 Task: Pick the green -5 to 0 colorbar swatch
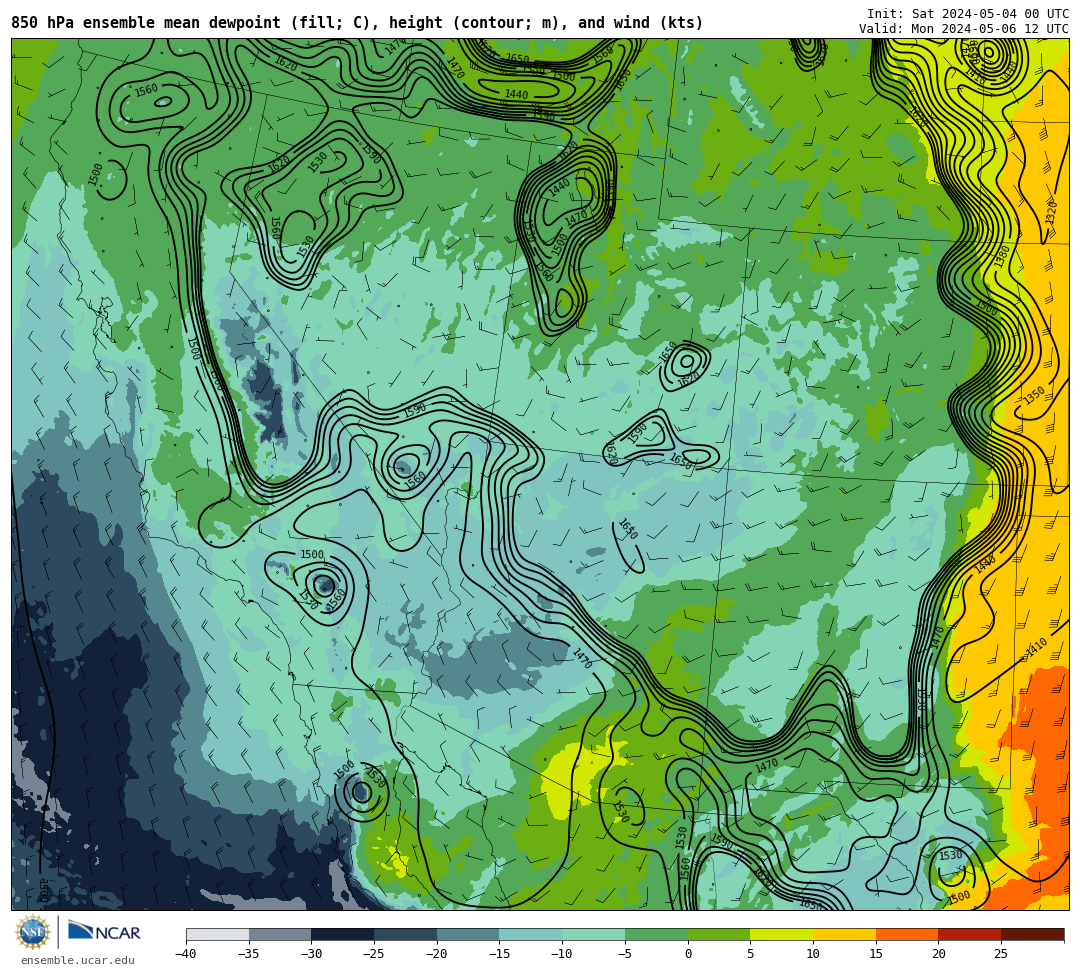[x=656, y=934]
